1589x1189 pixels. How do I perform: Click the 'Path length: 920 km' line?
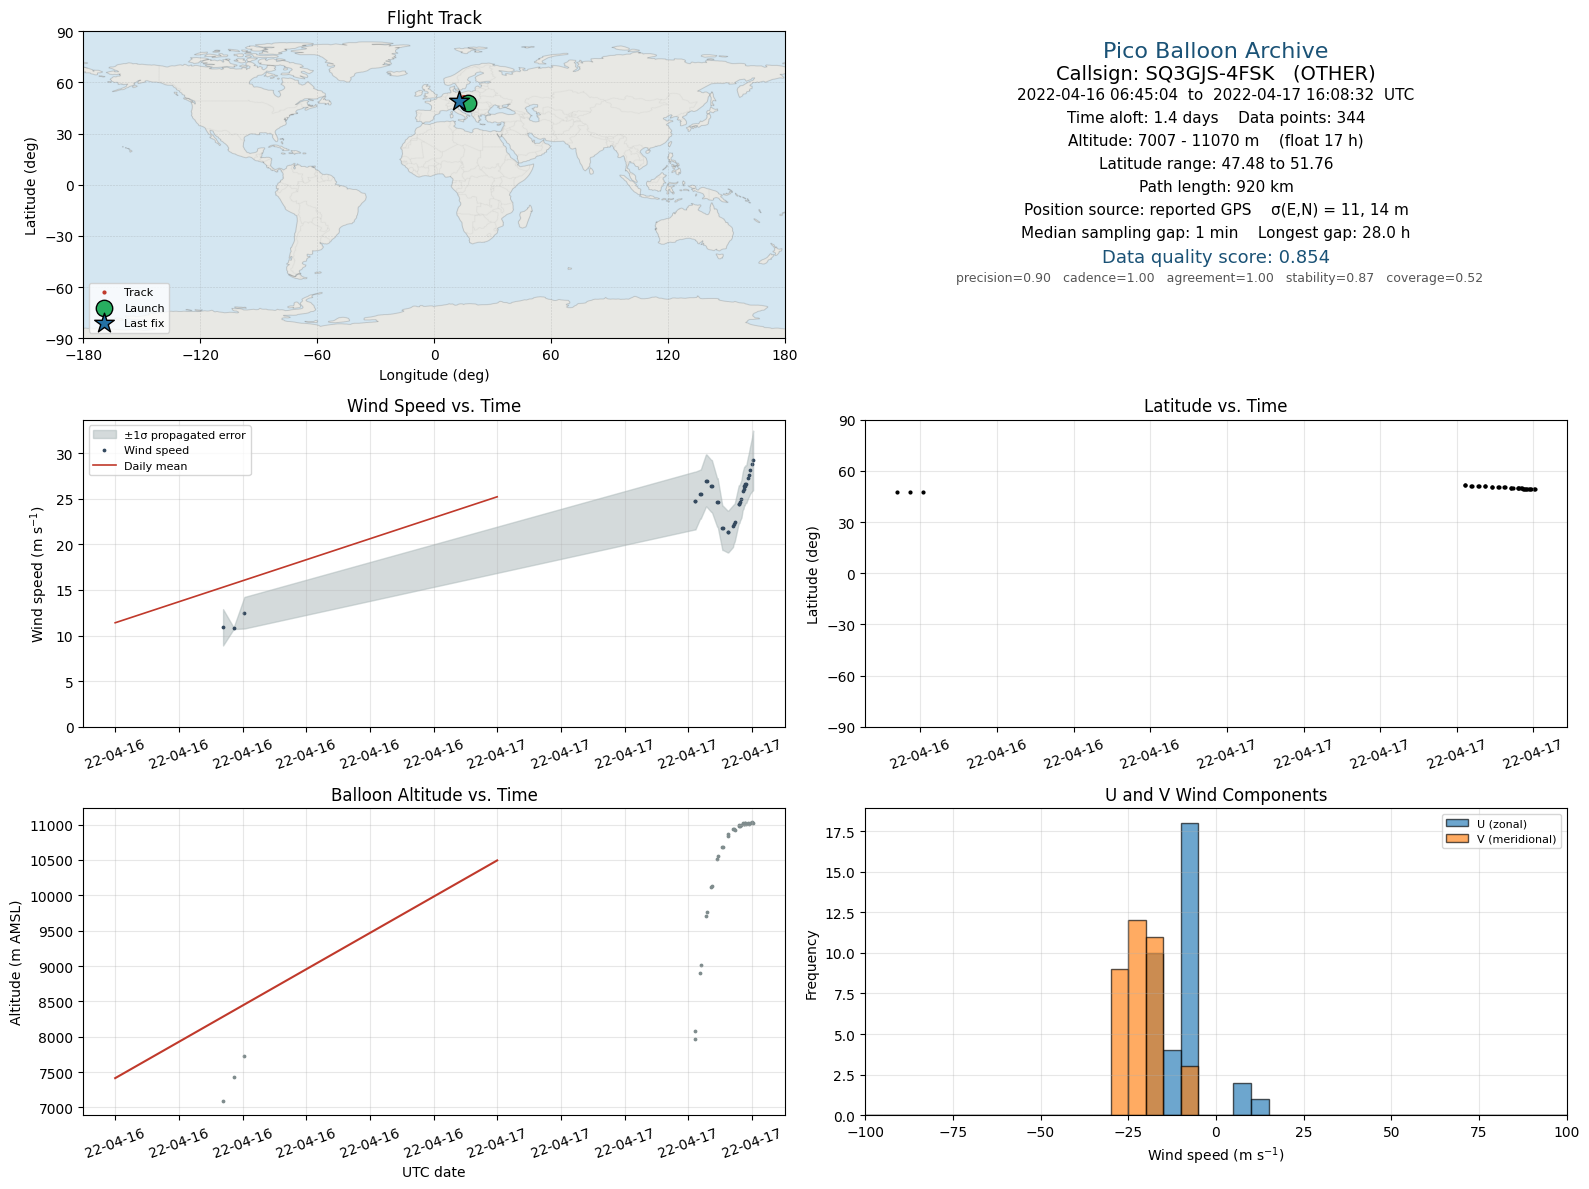click(1215, 187)
